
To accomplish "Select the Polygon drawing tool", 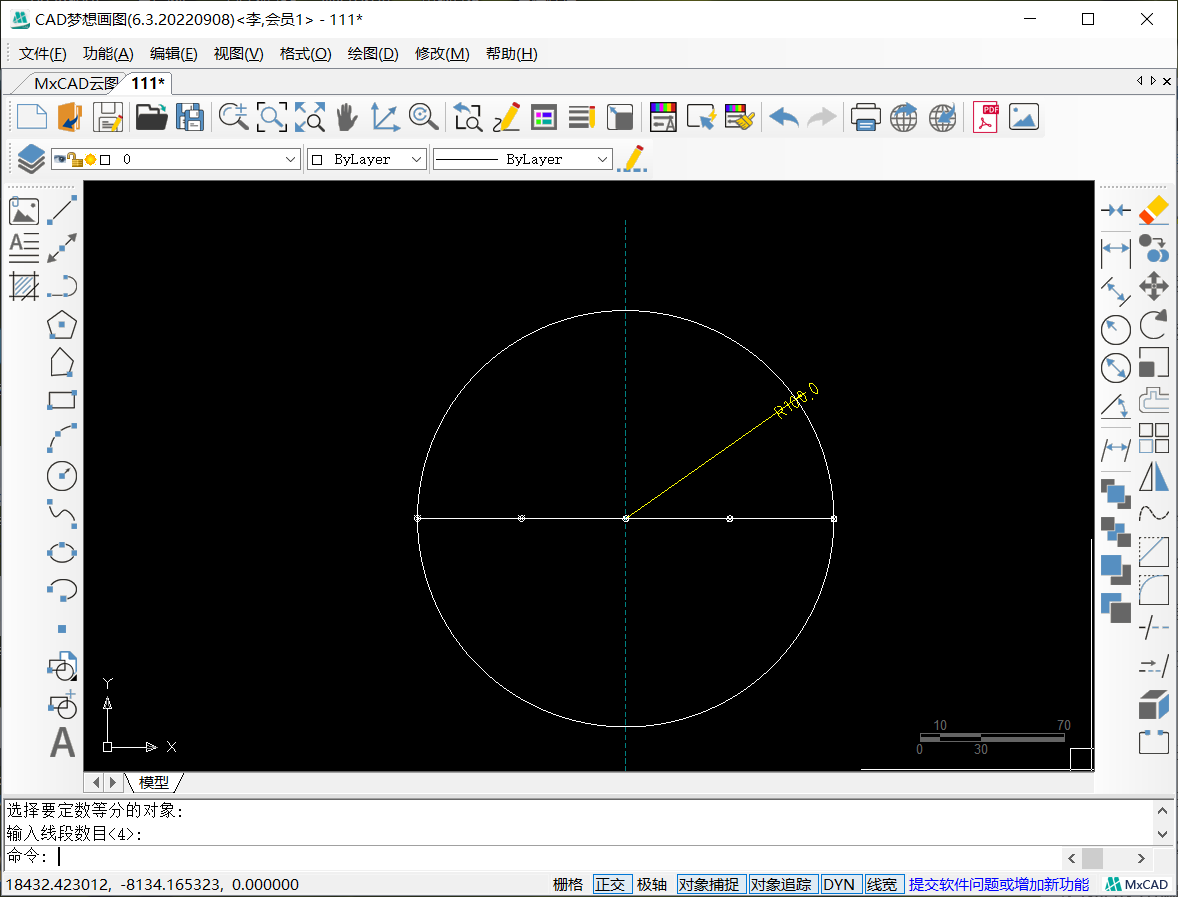I will 62,325.
